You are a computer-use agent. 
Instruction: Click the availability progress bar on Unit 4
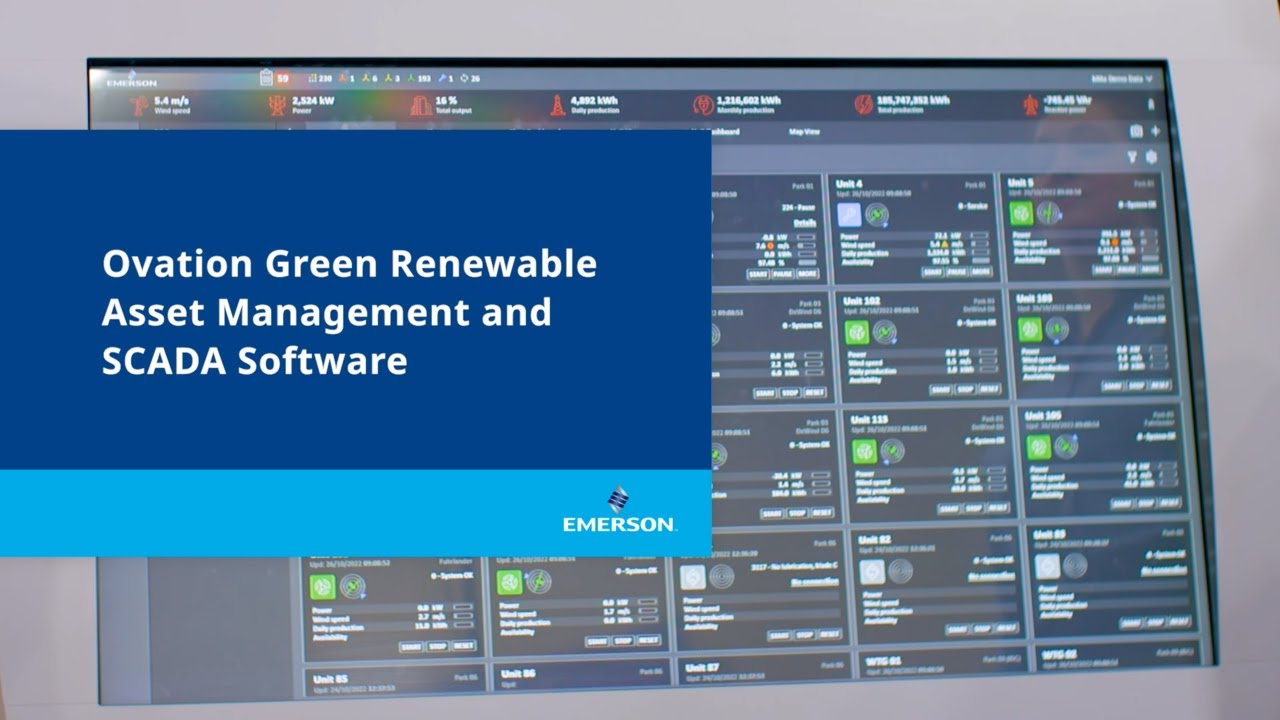tap(979, 260)
